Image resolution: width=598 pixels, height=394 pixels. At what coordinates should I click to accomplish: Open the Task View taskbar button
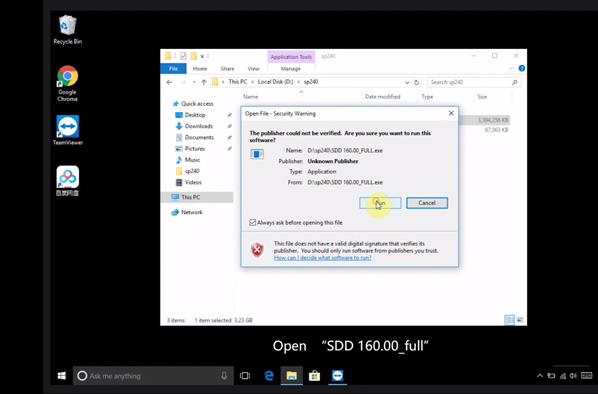245,376
